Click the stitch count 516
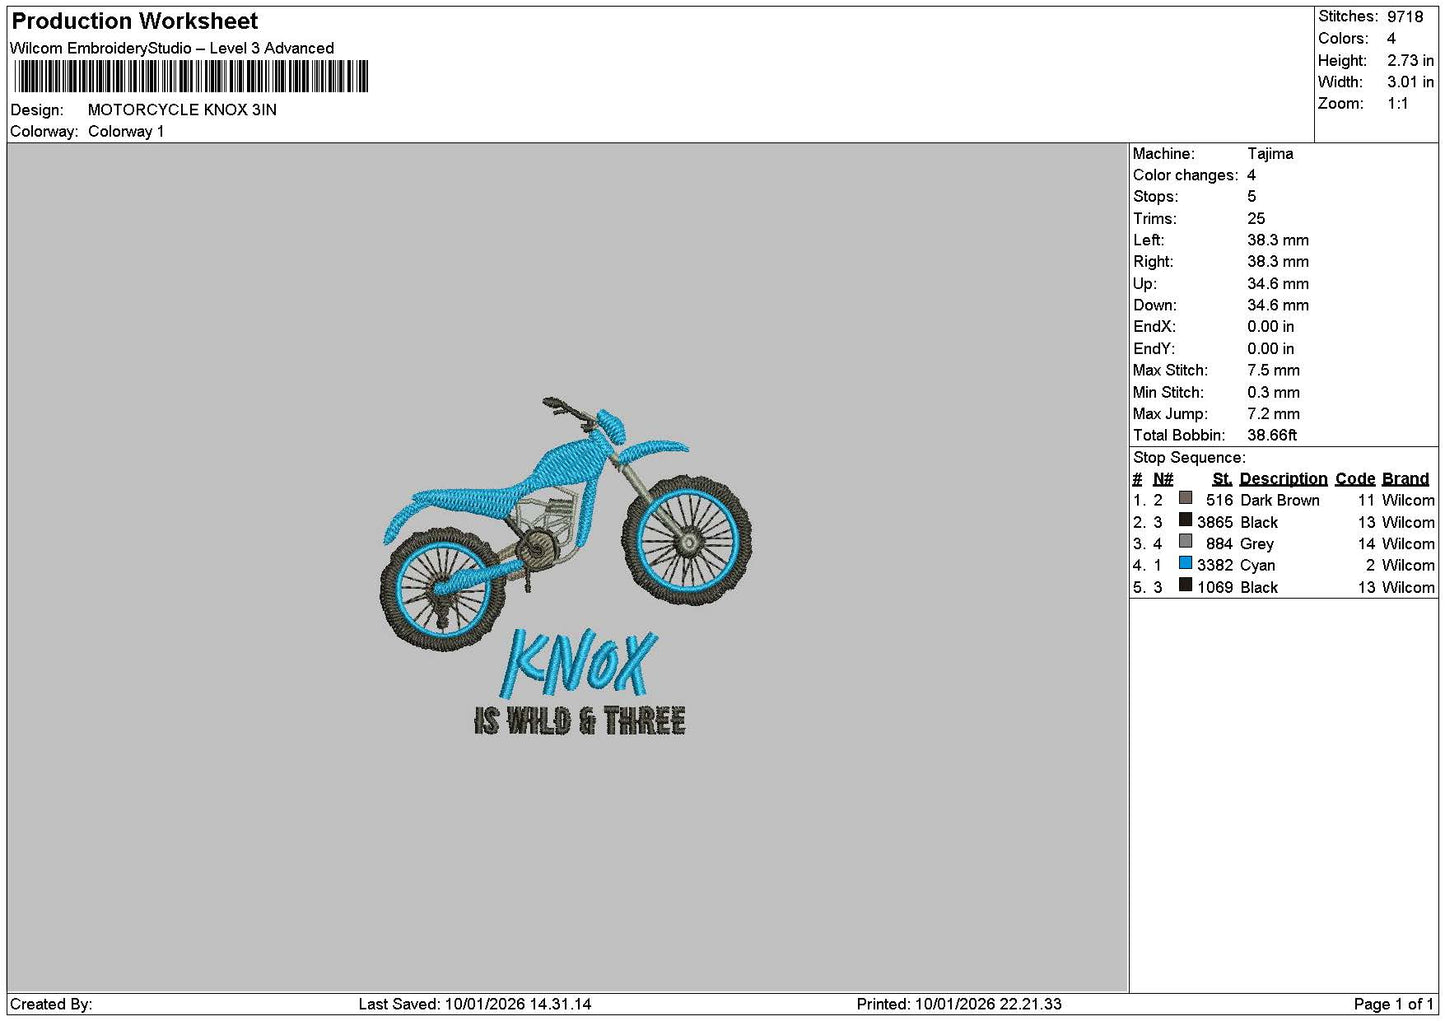Image resolution: width=1445 pixels, height=1021 pixels. tap(1219, 501)
